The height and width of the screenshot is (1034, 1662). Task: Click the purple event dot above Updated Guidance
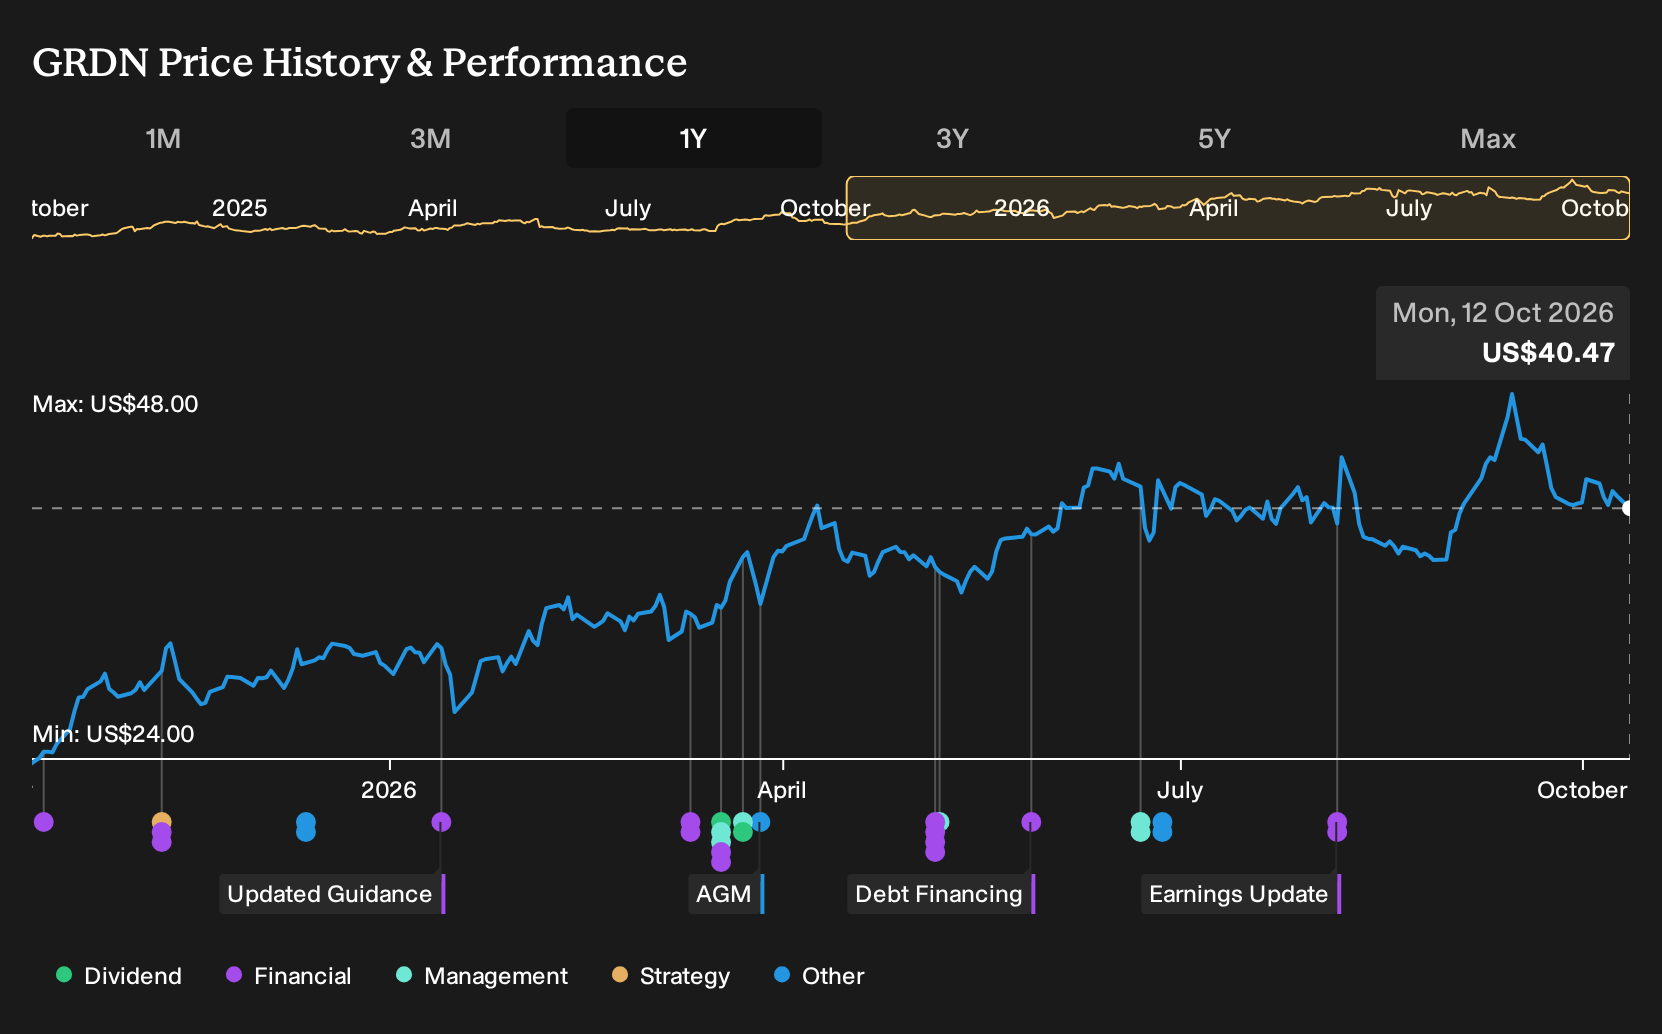tap(441, 822)
